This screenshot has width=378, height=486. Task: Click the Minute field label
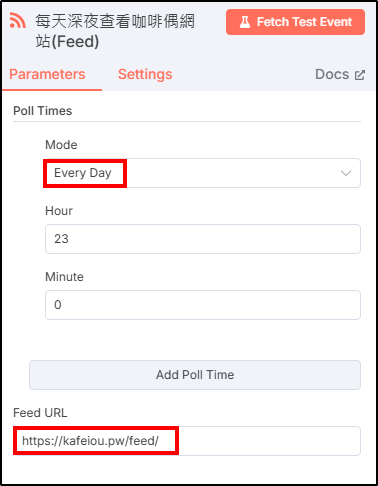point(64,277)
